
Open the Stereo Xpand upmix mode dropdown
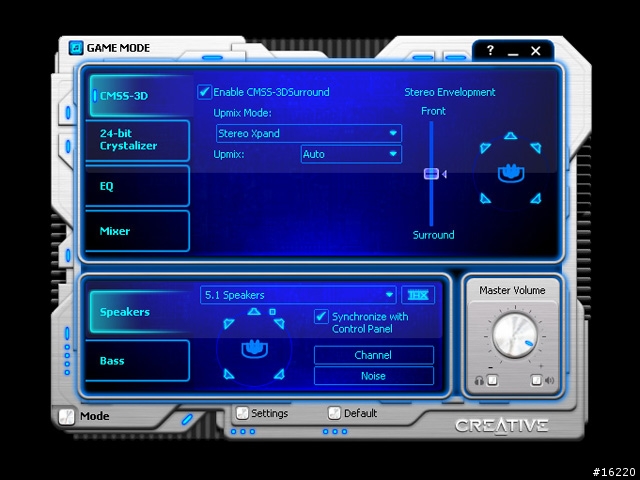coord(309,133)
